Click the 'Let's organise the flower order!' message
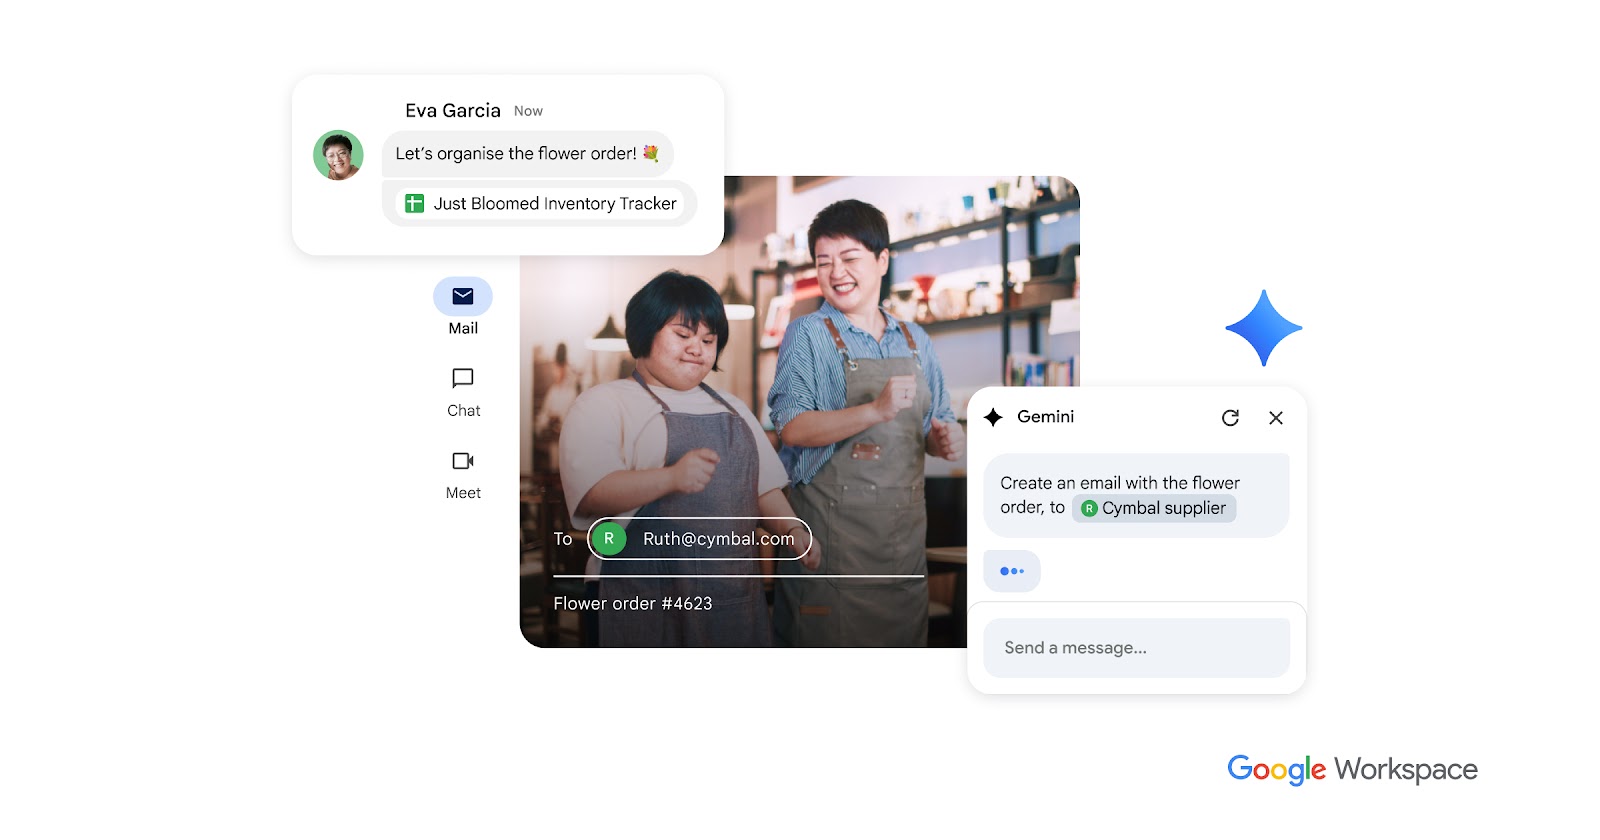Screen dimensions: 1600x840 [527, 154]
